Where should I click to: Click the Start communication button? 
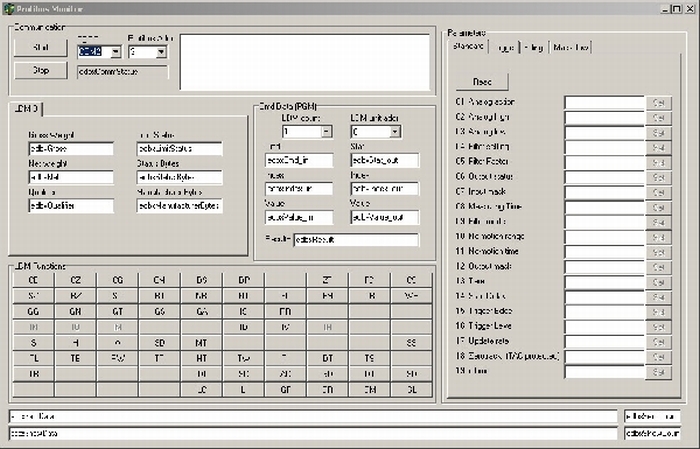pyautogui.click(x=41, y=47)
